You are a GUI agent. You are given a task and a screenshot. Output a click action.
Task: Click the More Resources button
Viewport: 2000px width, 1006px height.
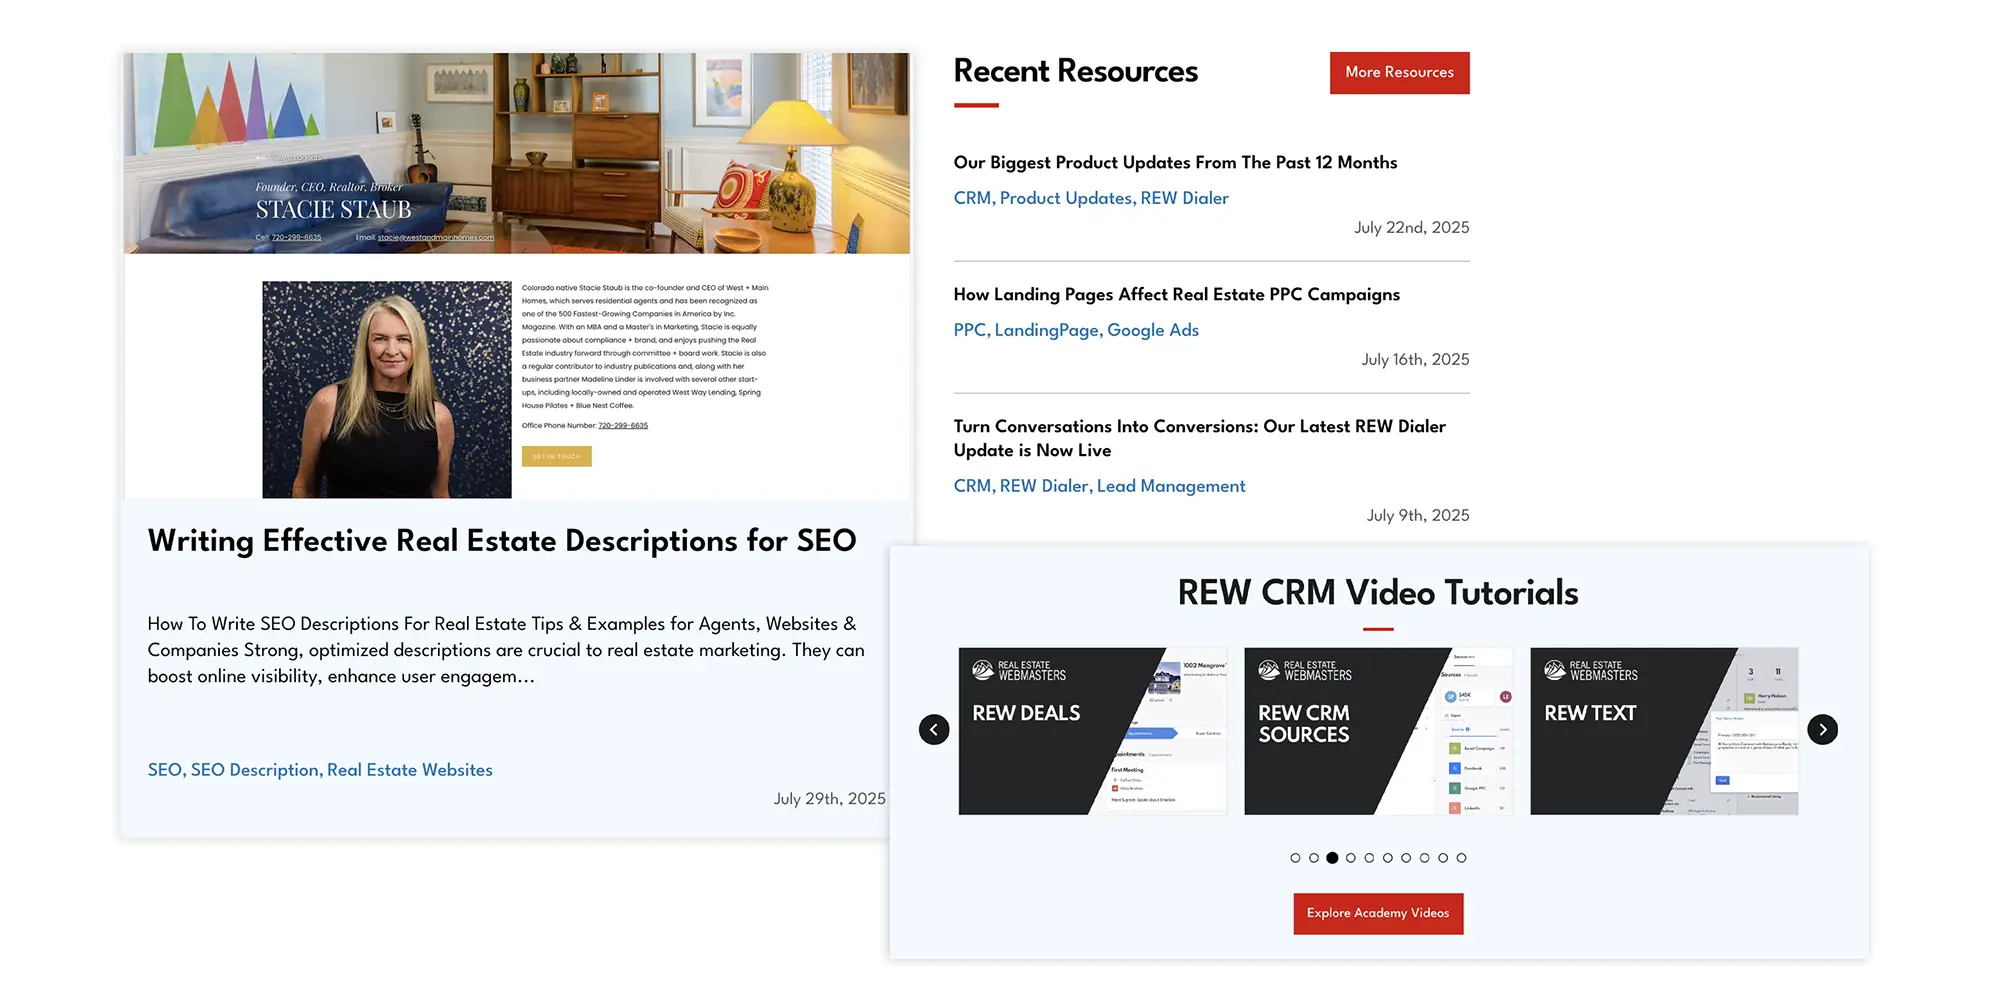[1399, 73]
